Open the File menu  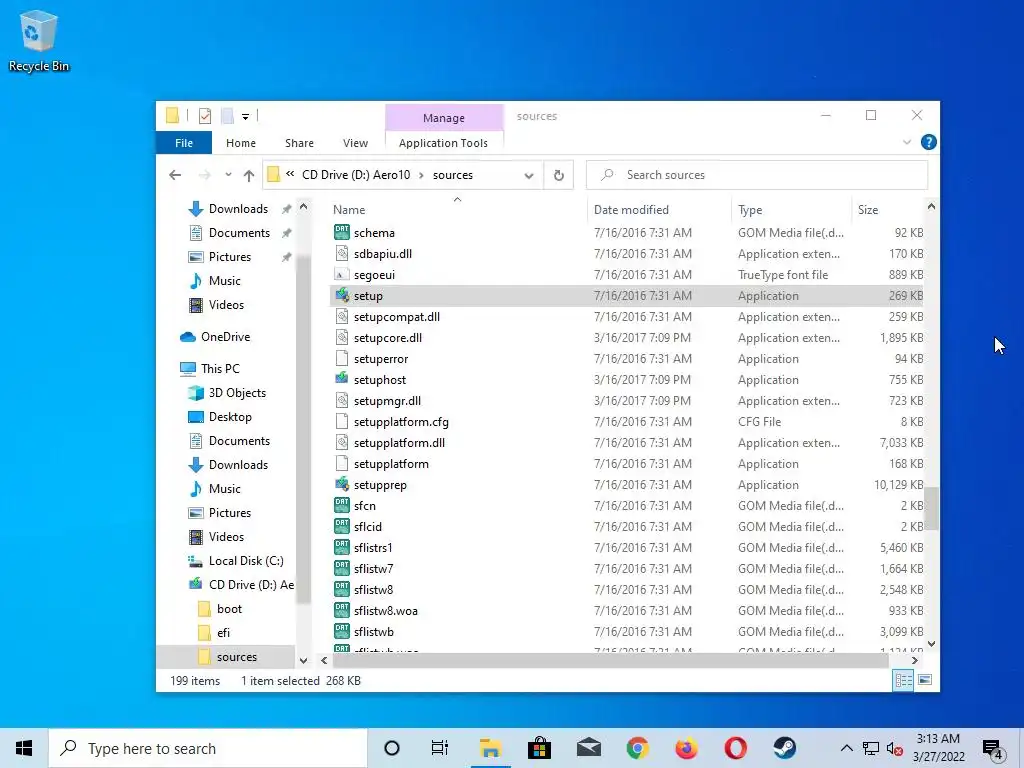point(184,143)
